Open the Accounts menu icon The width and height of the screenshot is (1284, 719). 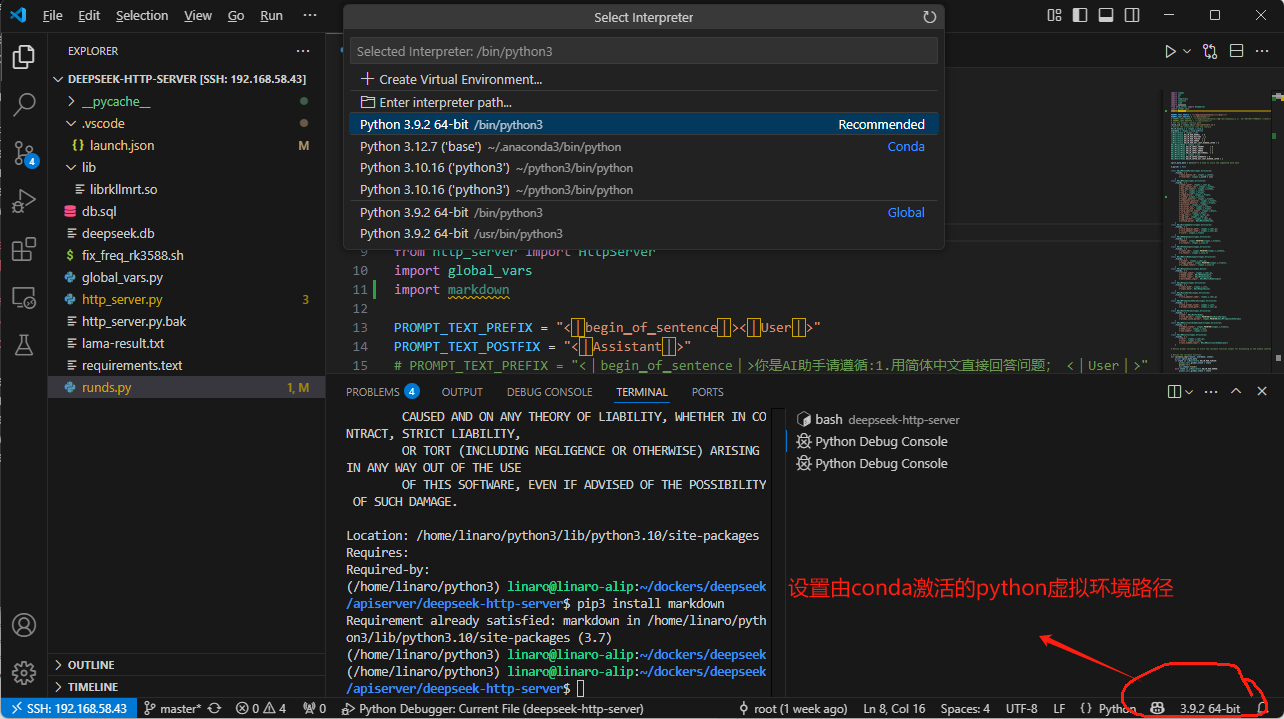(24, 625)
